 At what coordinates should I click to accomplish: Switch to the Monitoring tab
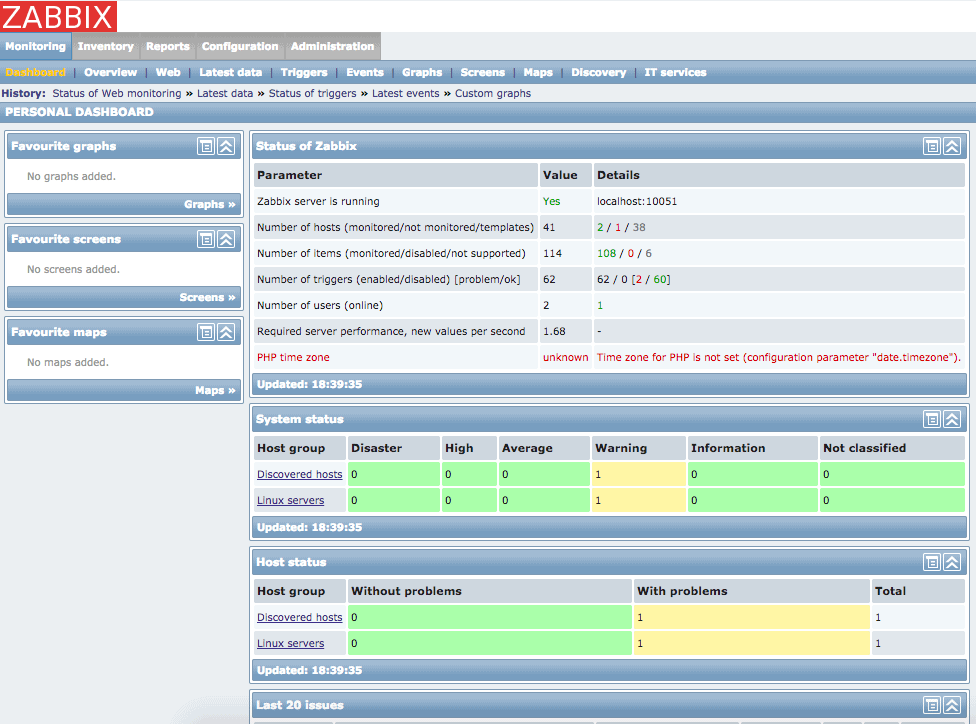point(35,47)
